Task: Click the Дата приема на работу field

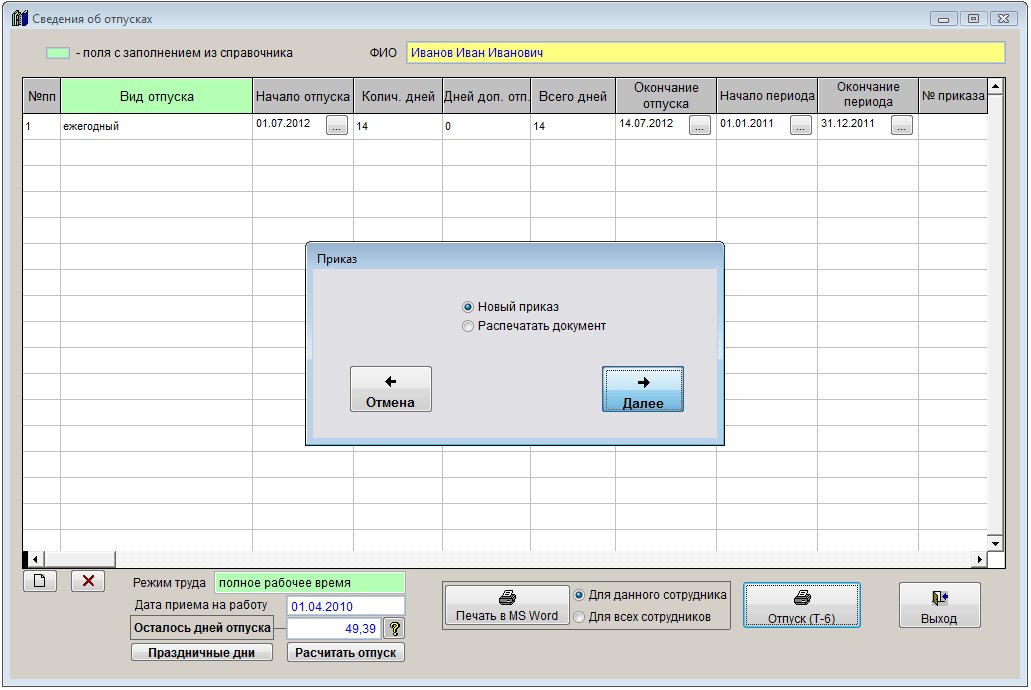Action: point(346,606)
